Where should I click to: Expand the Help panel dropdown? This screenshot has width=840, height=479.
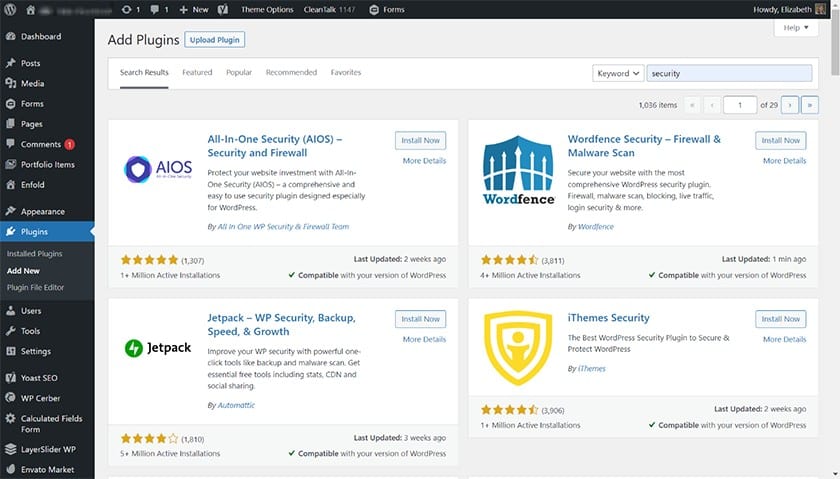(796, 28)
